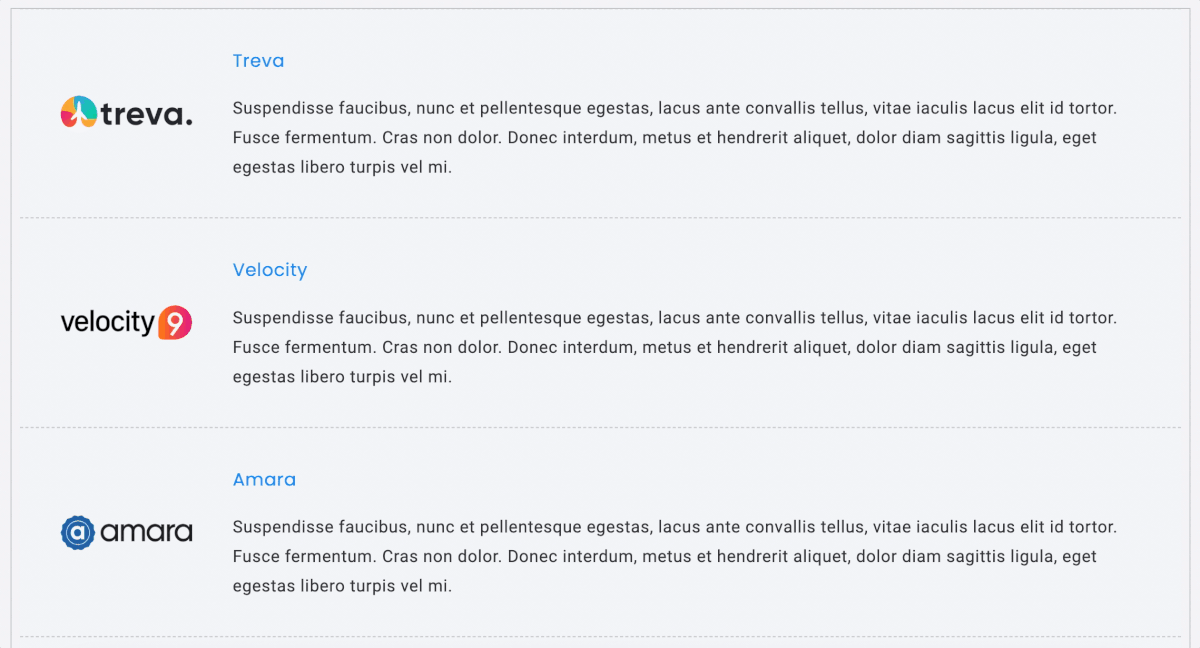1200x648 pixels.
Task: Click the dashed divider below the Amara entry
Action: (600, 637)
